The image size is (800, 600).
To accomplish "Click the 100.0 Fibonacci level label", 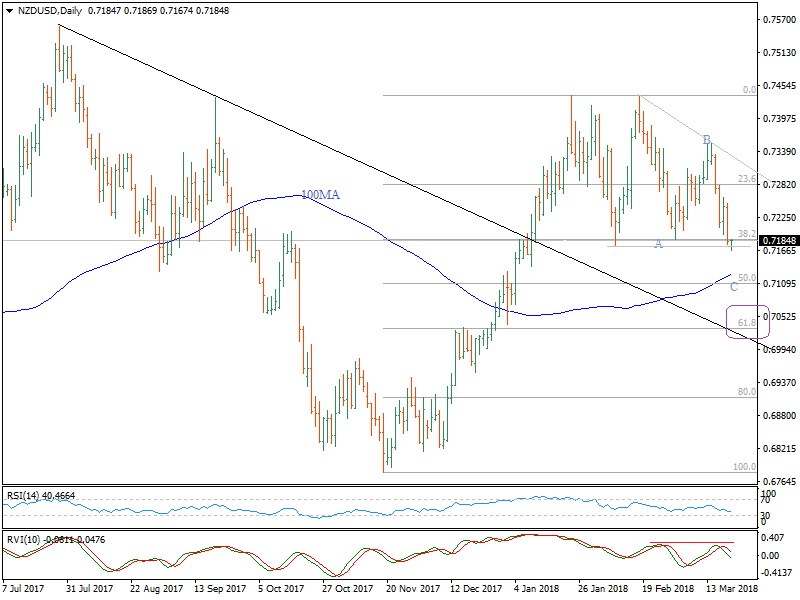I will tap(744, 467).
